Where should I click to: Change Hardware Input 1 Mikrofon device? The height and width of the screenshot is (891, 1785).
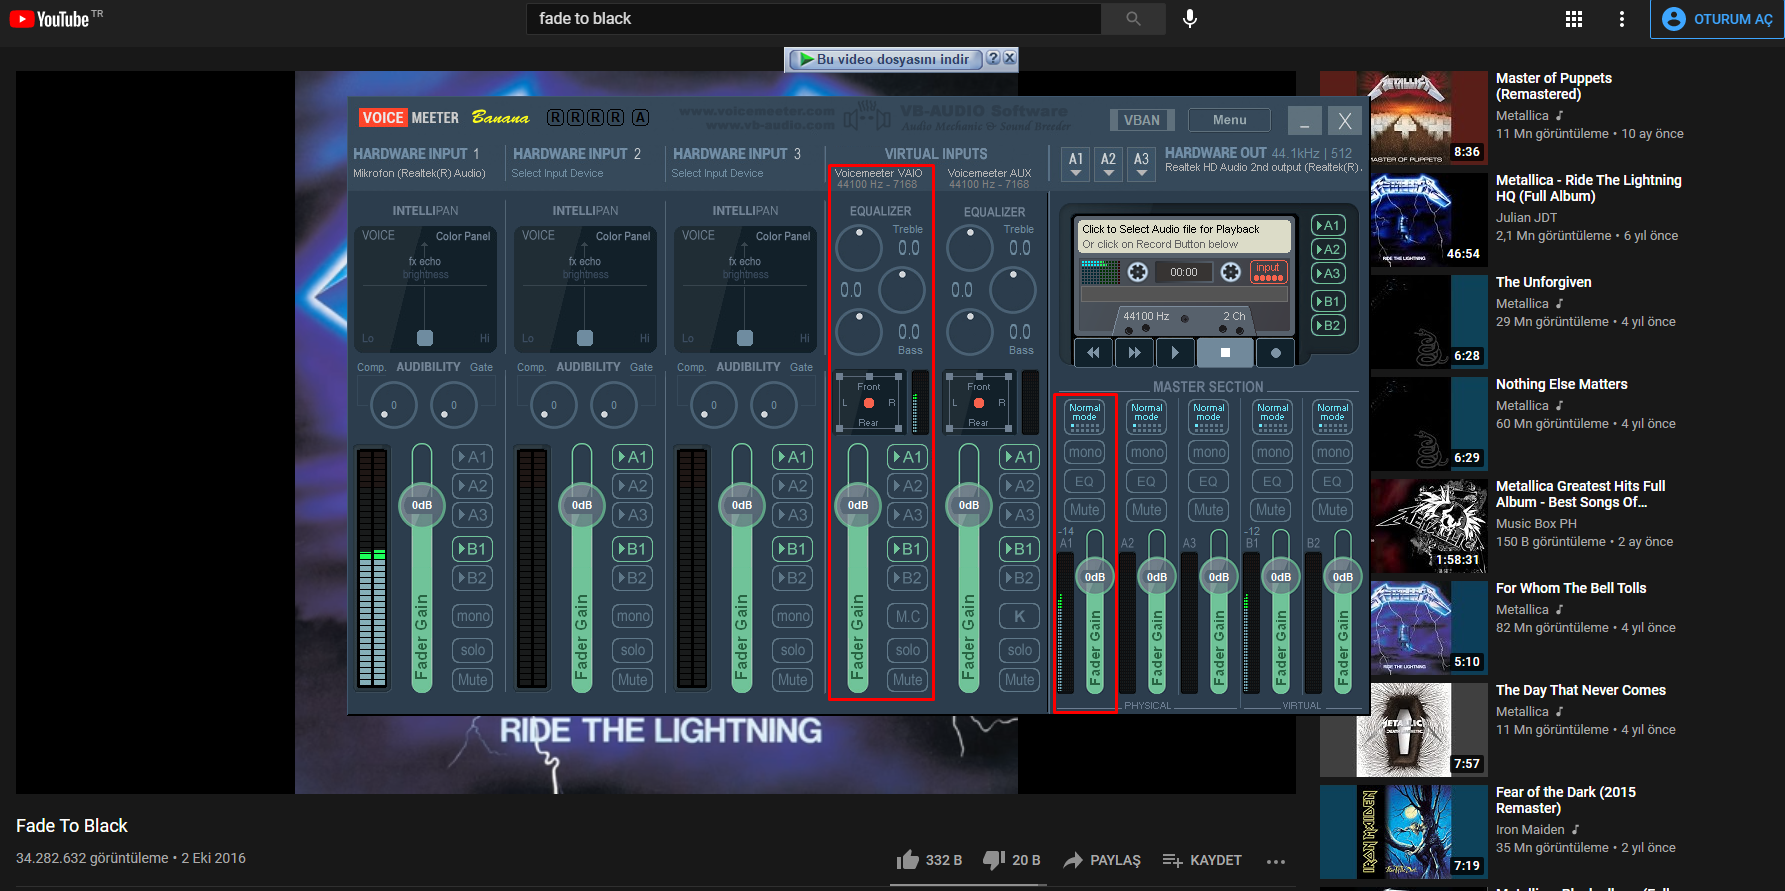[420, 174]
